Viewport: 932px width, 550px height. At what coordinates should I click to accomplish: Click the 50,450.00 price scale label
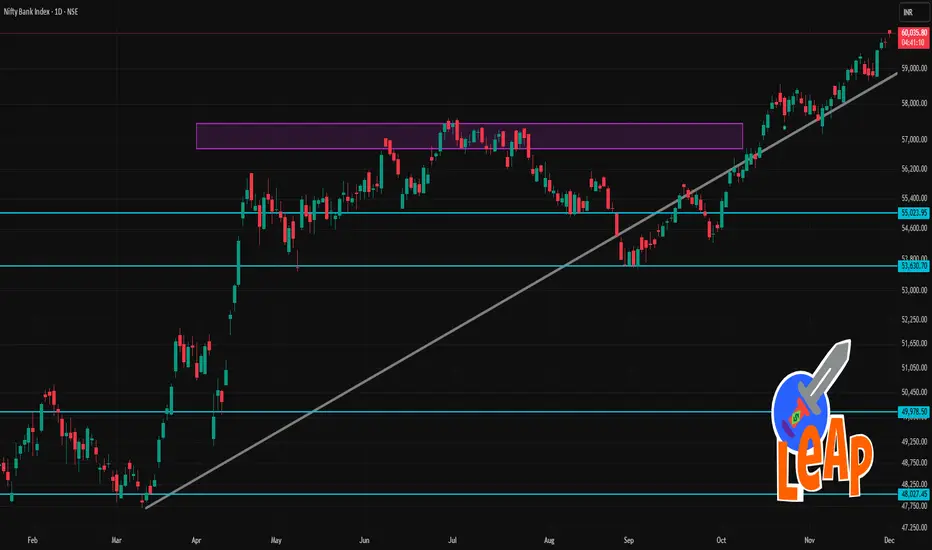pyautogui.click(x=914, y=392)
